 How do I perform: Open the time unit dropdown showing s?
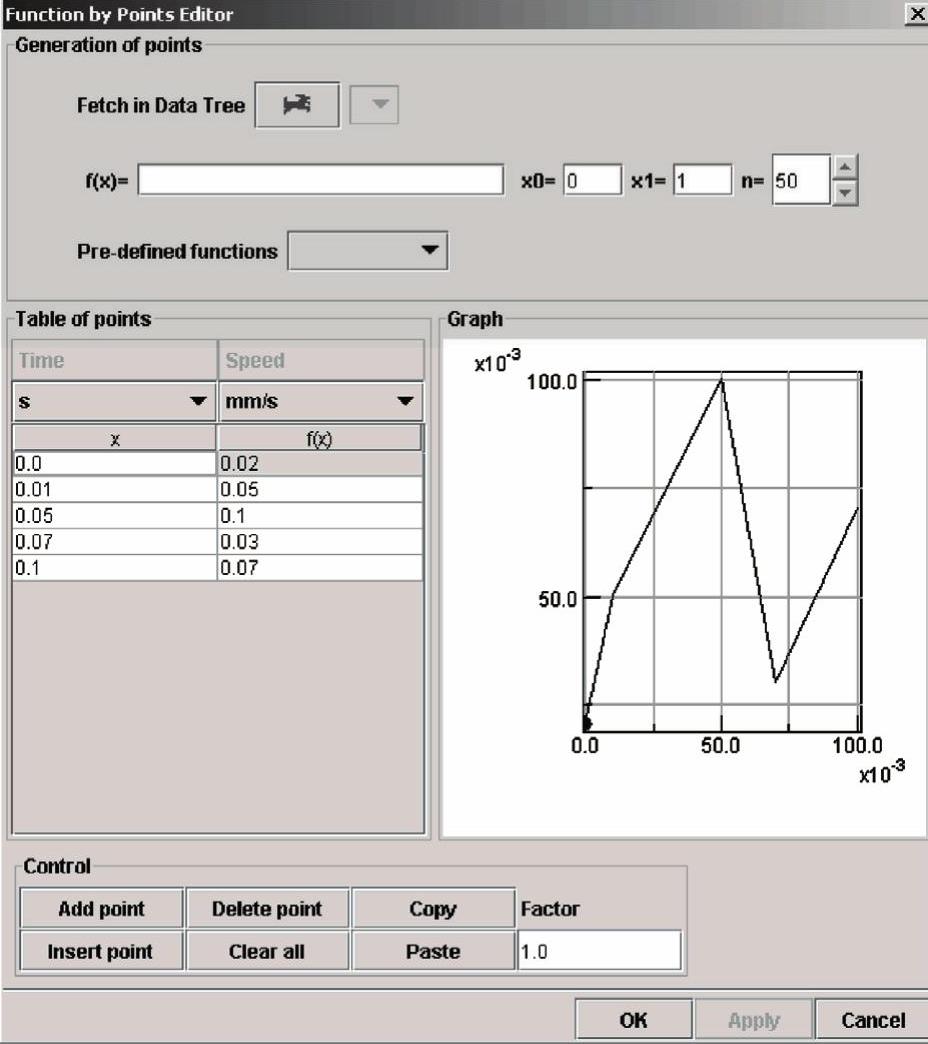point(114,402)
